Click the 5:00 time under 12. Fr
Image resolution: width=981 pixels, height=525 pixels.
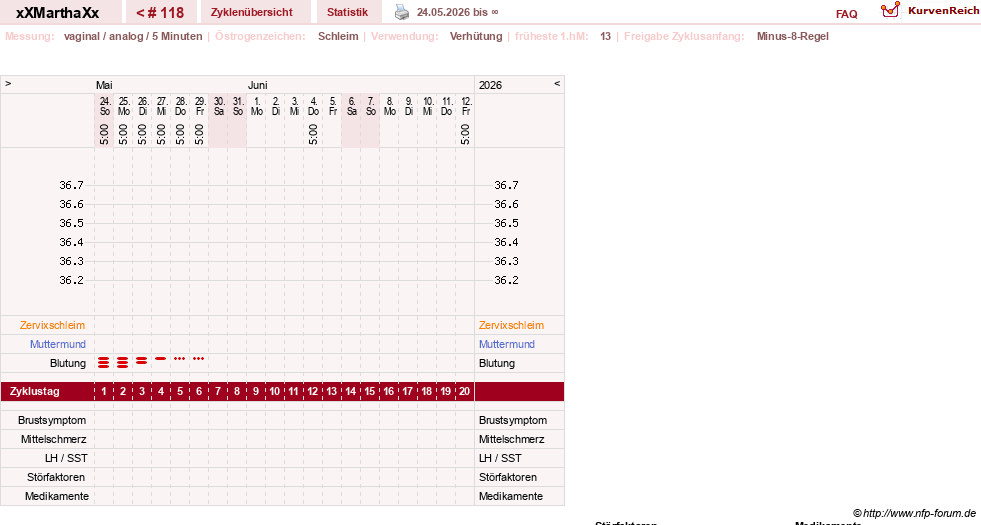coord(465,134)
